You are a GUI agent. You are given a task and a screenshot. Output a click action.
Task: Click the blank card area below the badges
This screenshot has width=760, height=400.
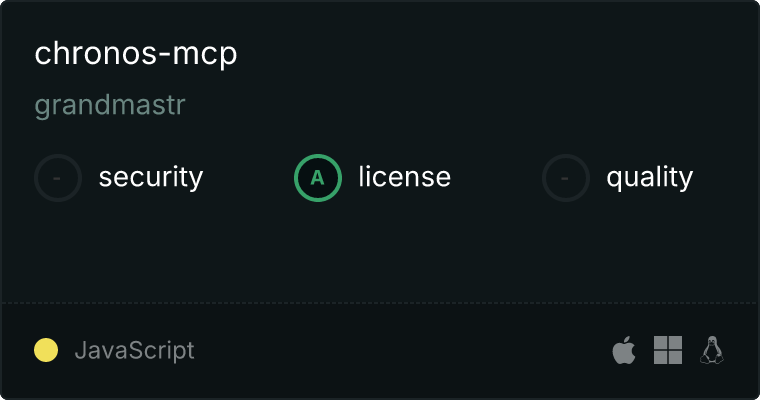[380, 252]
